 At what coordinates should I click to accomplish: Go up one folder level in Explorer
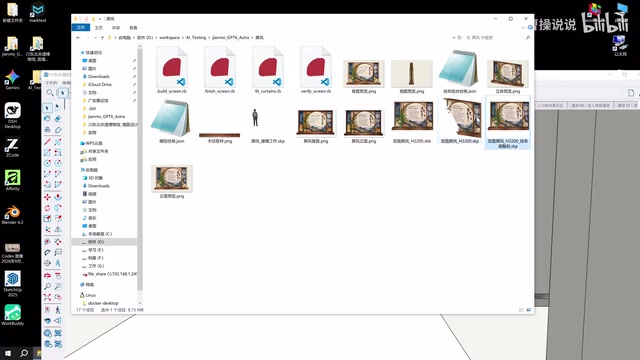(102, 38)
